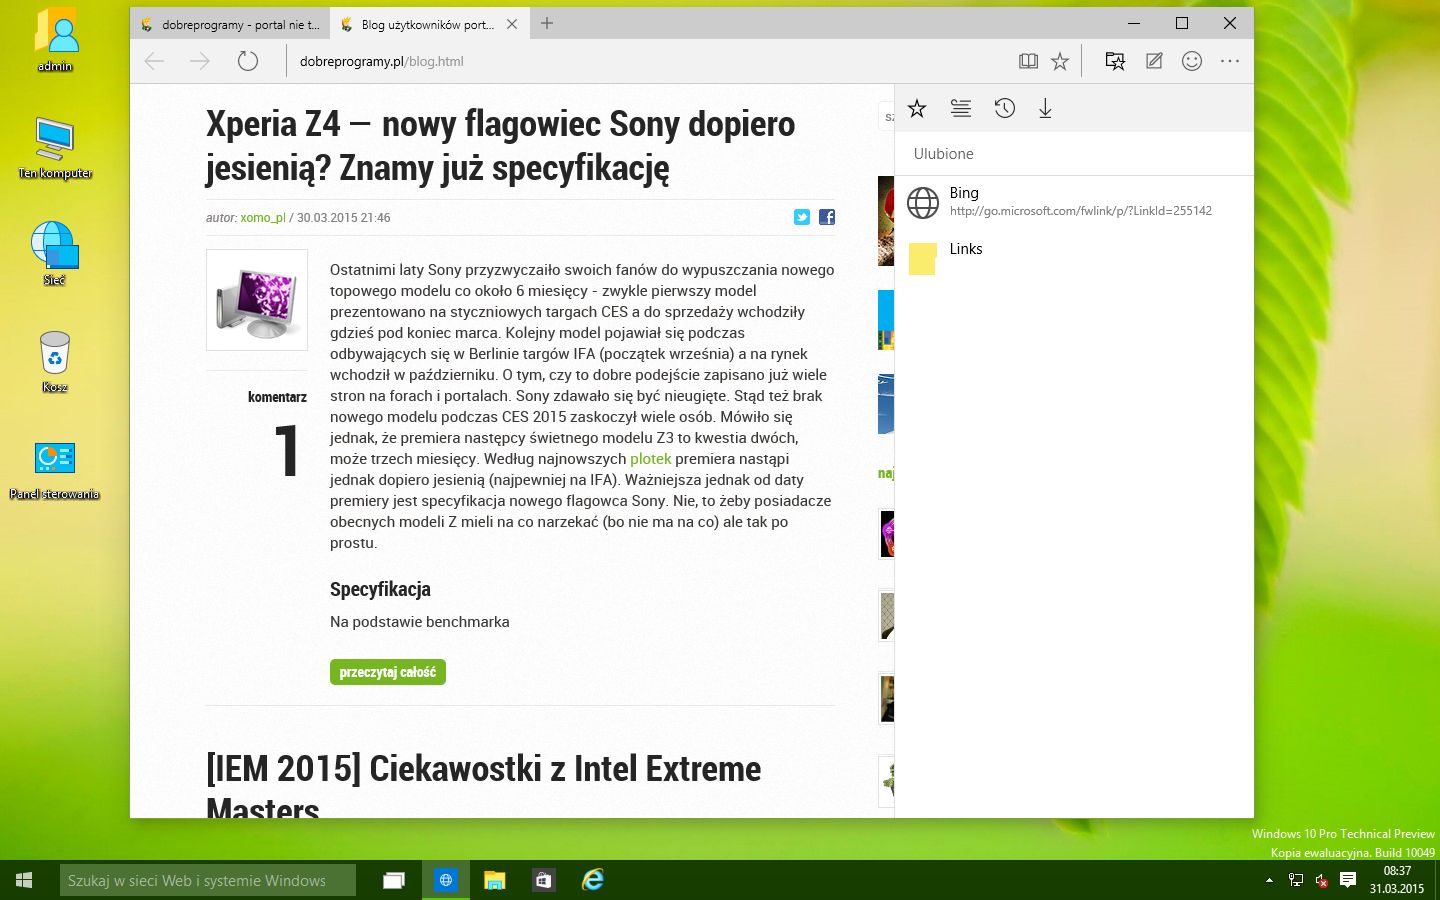Refresh the current page
Screen dimensions: 1440x900
pos(247,61)
